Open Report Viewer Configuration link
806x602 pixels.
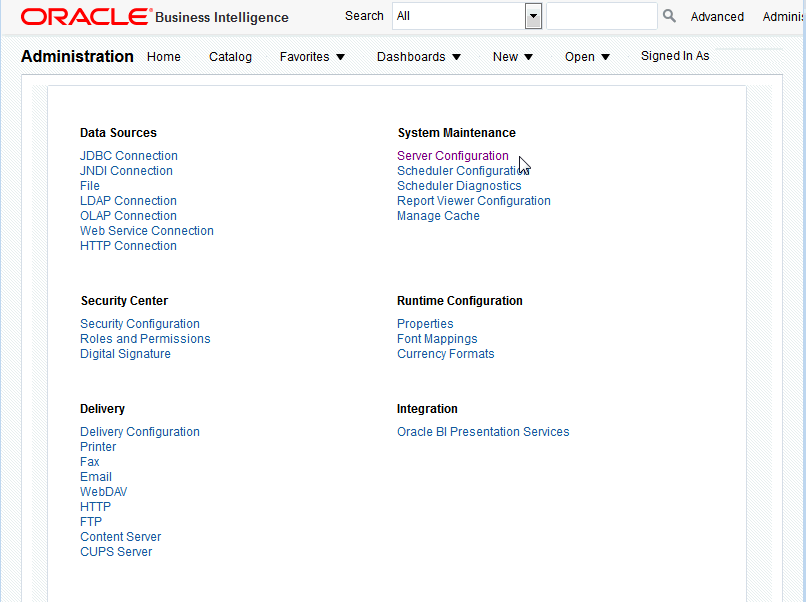(473, 200)
